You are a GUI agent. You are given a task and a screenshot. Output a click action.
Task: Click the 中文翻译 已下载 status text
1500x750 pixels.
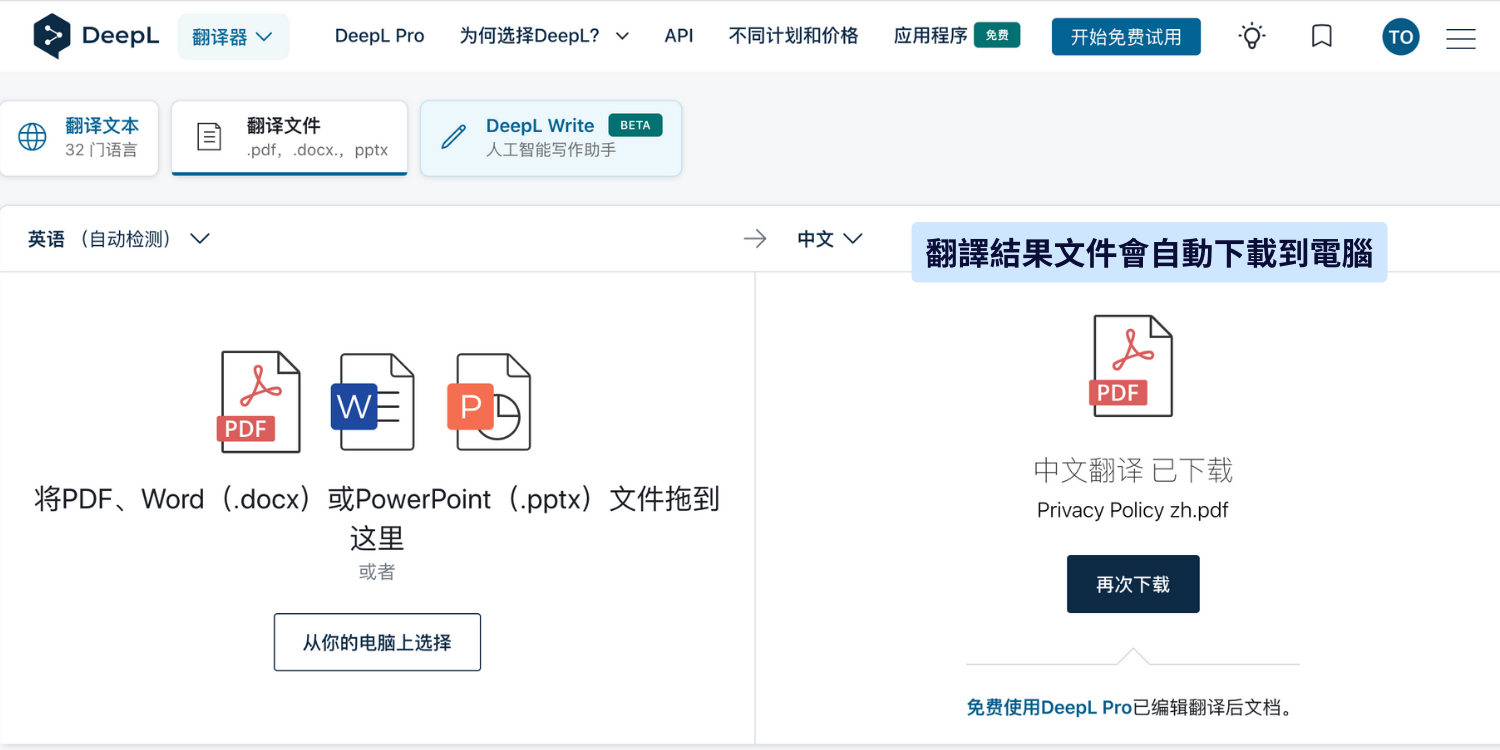(1133, 470)
